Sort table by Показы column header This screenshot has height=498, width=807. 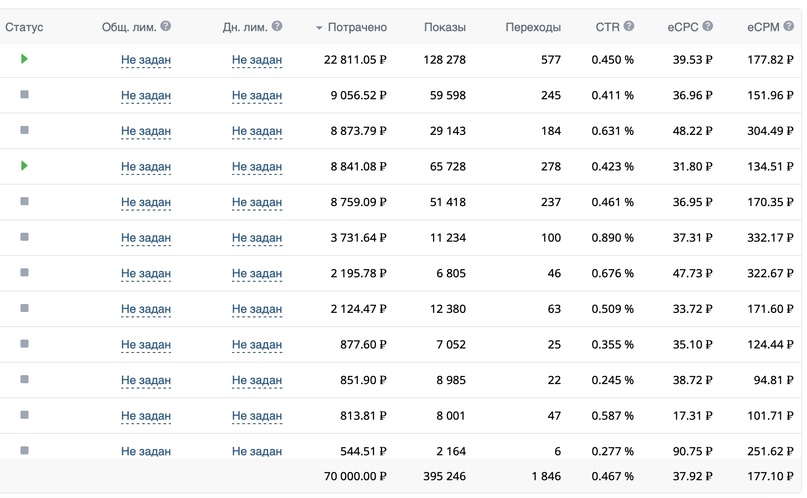pyautogui.click(x=444, y=27)
